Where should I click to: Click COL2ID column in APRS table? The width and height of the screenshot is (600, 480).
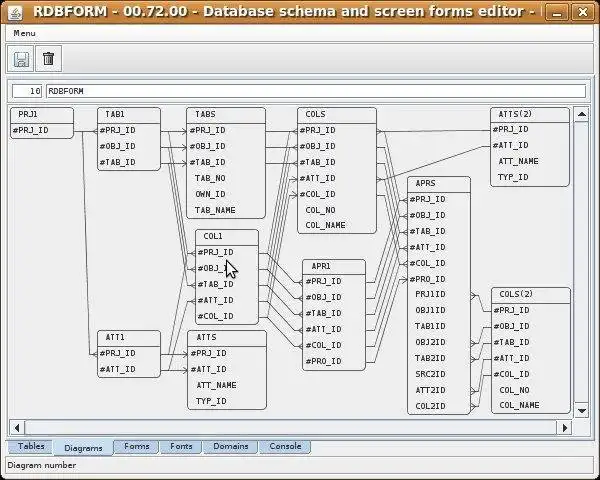430,407
